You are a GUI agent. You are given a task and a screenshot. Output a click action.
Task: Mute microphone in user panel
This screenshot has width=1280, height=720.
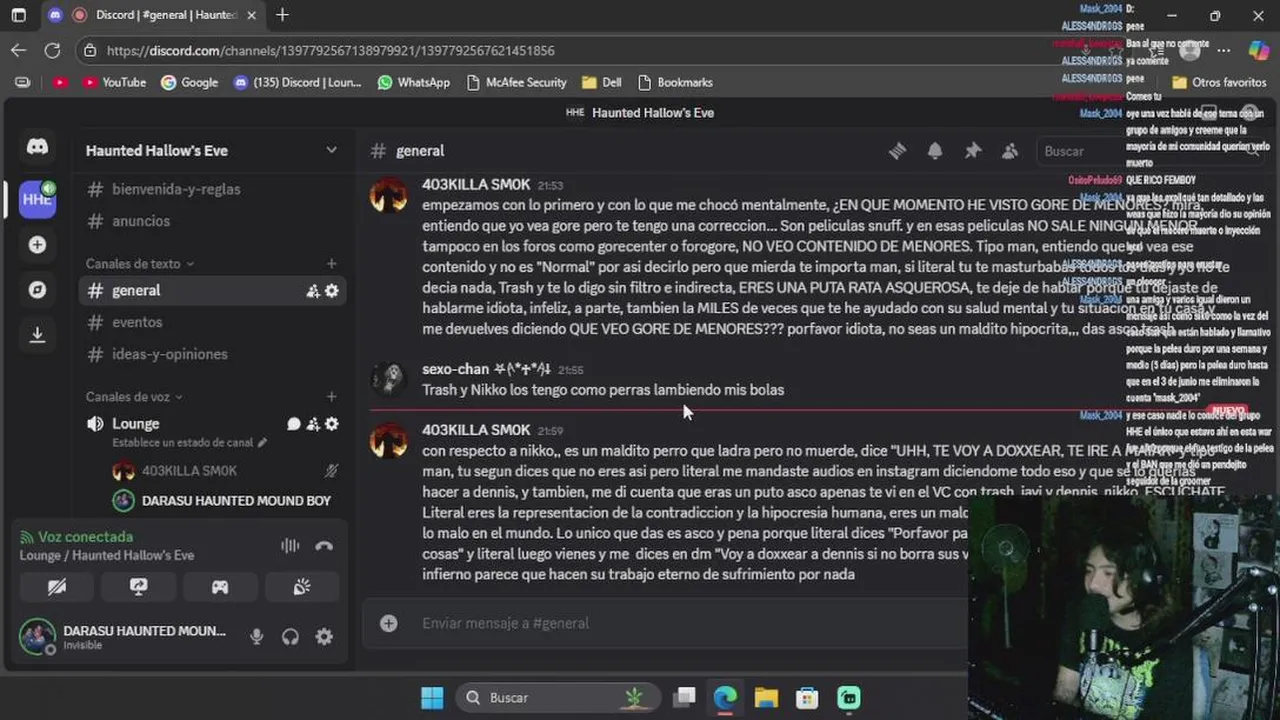click(x=257, y=637)
